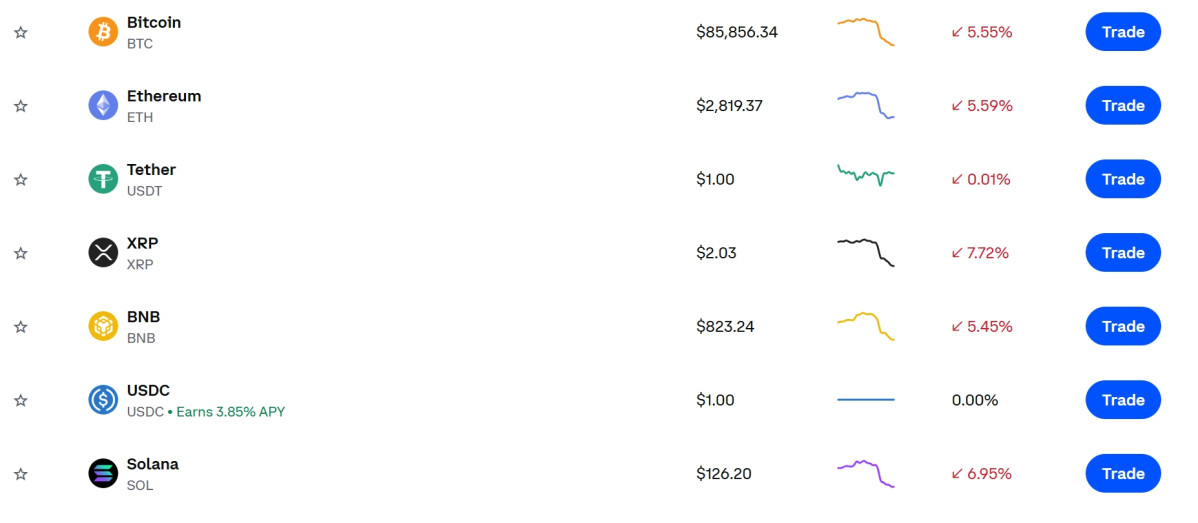Image resolution: width=1198 pixels, height=523 pixels.
Task: Click the Tether green logo icon
Action: 103,179
